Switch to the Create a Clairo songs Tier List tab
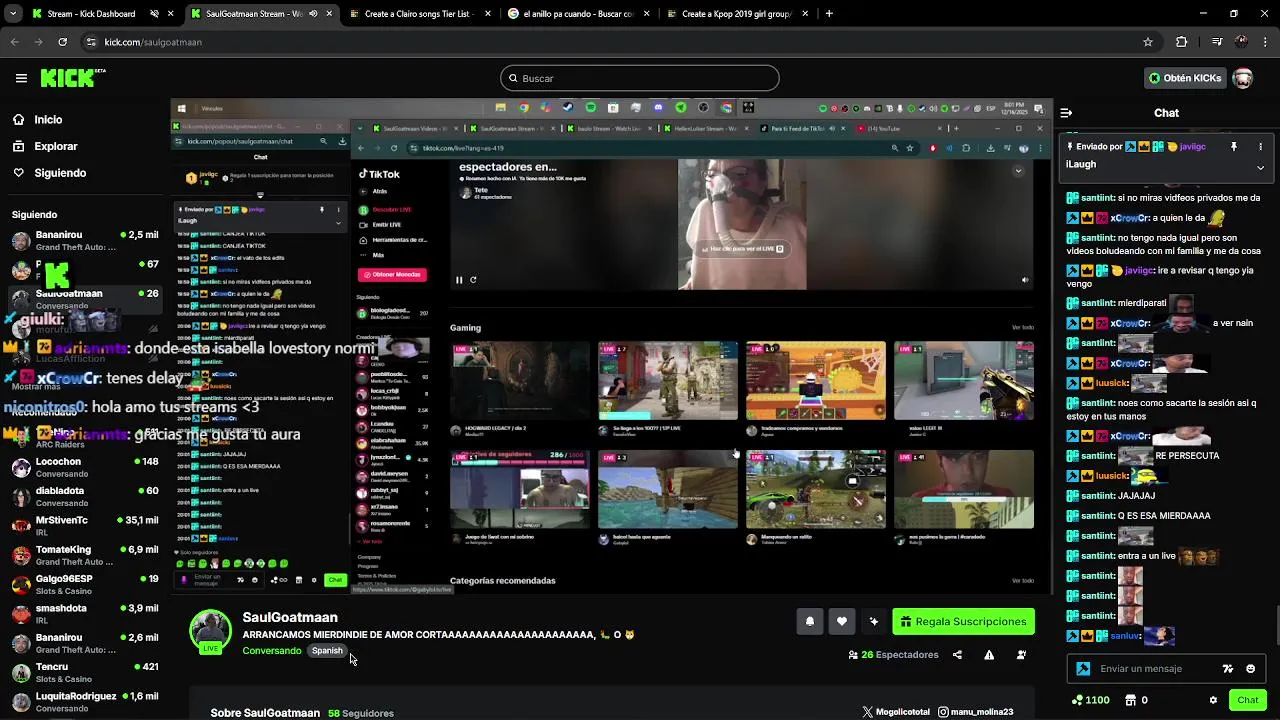Image resolution: width=1280 pixels, height=720 pixels. point(417,14)
